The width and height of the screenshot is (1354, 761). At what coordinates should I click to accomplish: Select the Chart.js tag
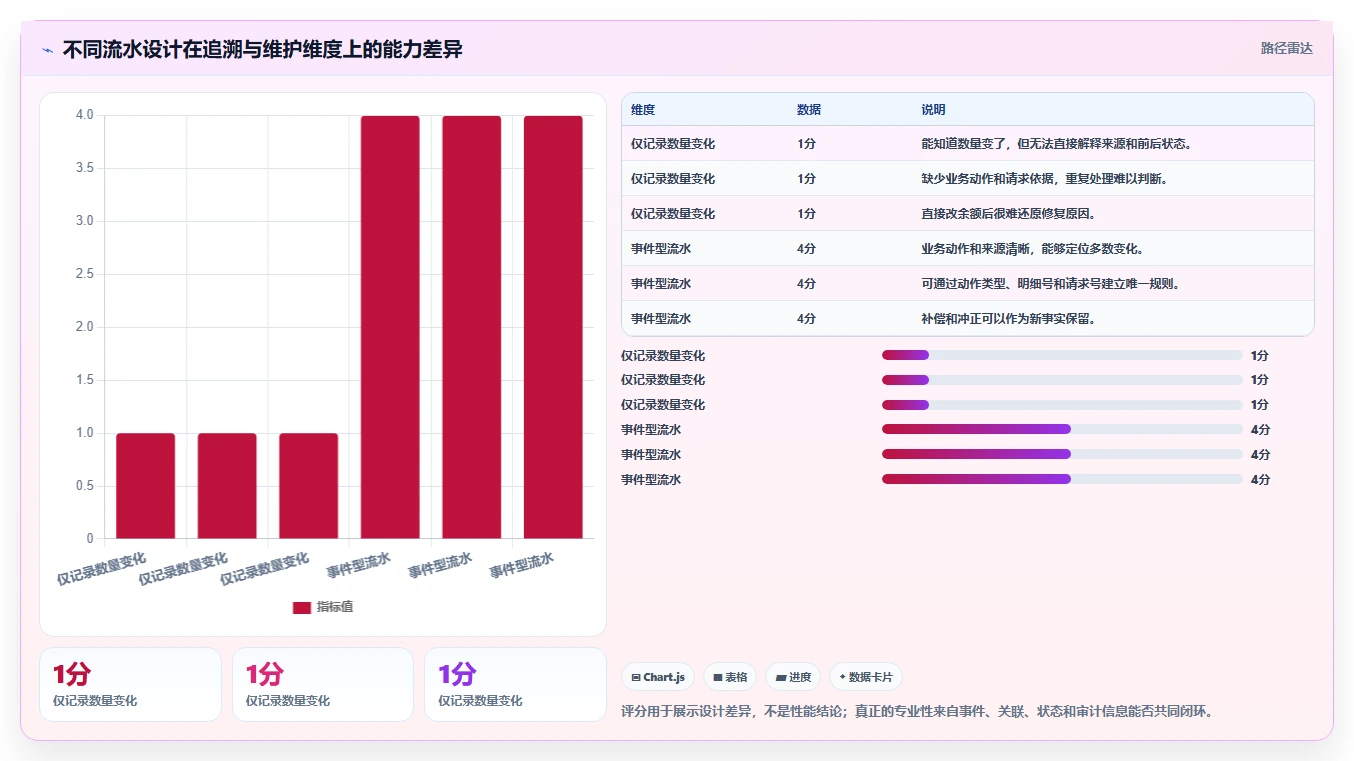click(658, 677)
